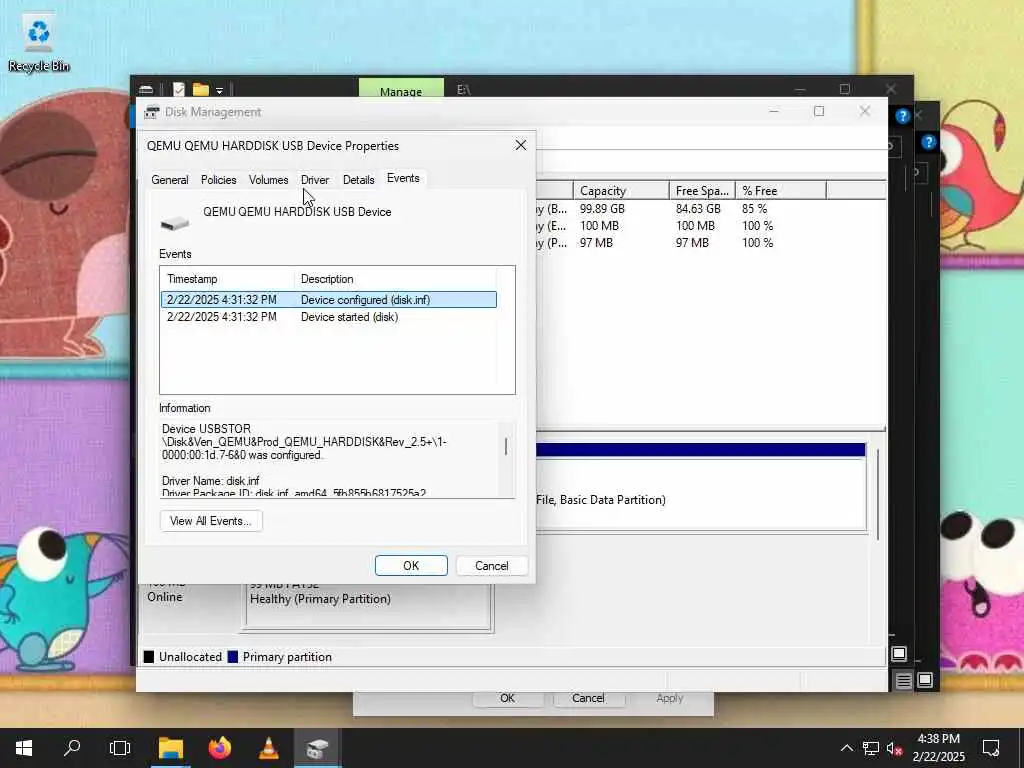1024x768 pixels.
Task: Click the lower blue help icon
Action: [929, 142]
